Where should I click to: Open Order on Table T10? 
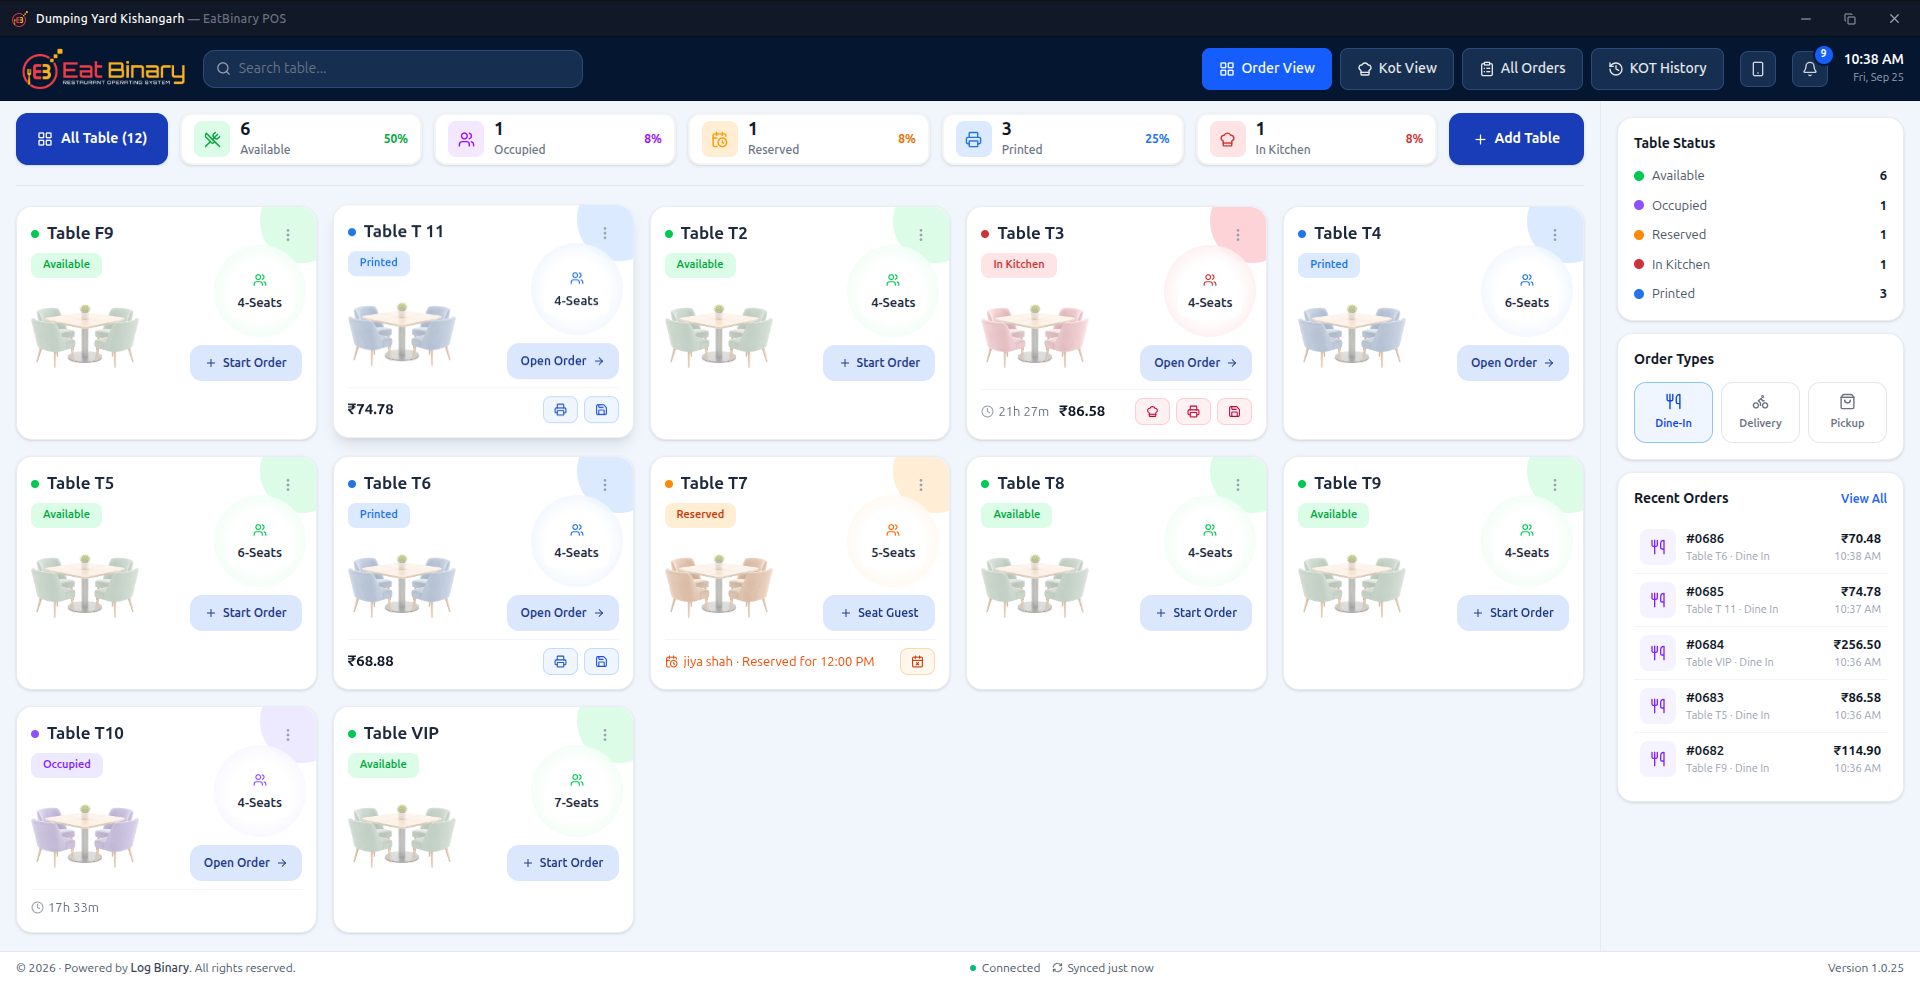(246, 863)
